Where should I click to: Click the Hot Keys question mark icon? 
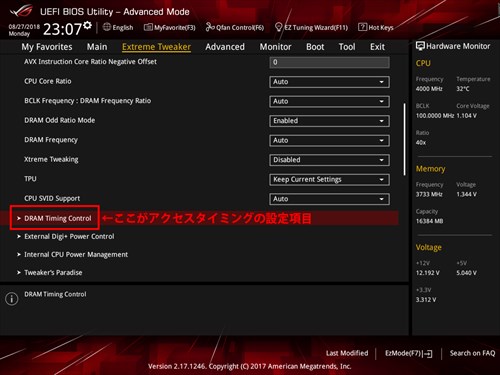click(362, 27)
